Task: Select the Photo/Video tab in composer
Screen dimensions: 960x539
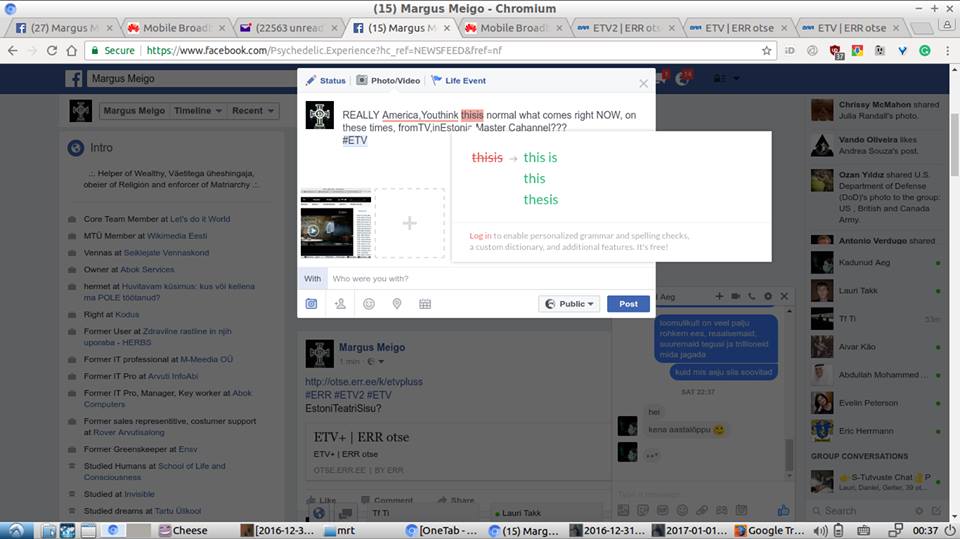Action: pos(389,81)
